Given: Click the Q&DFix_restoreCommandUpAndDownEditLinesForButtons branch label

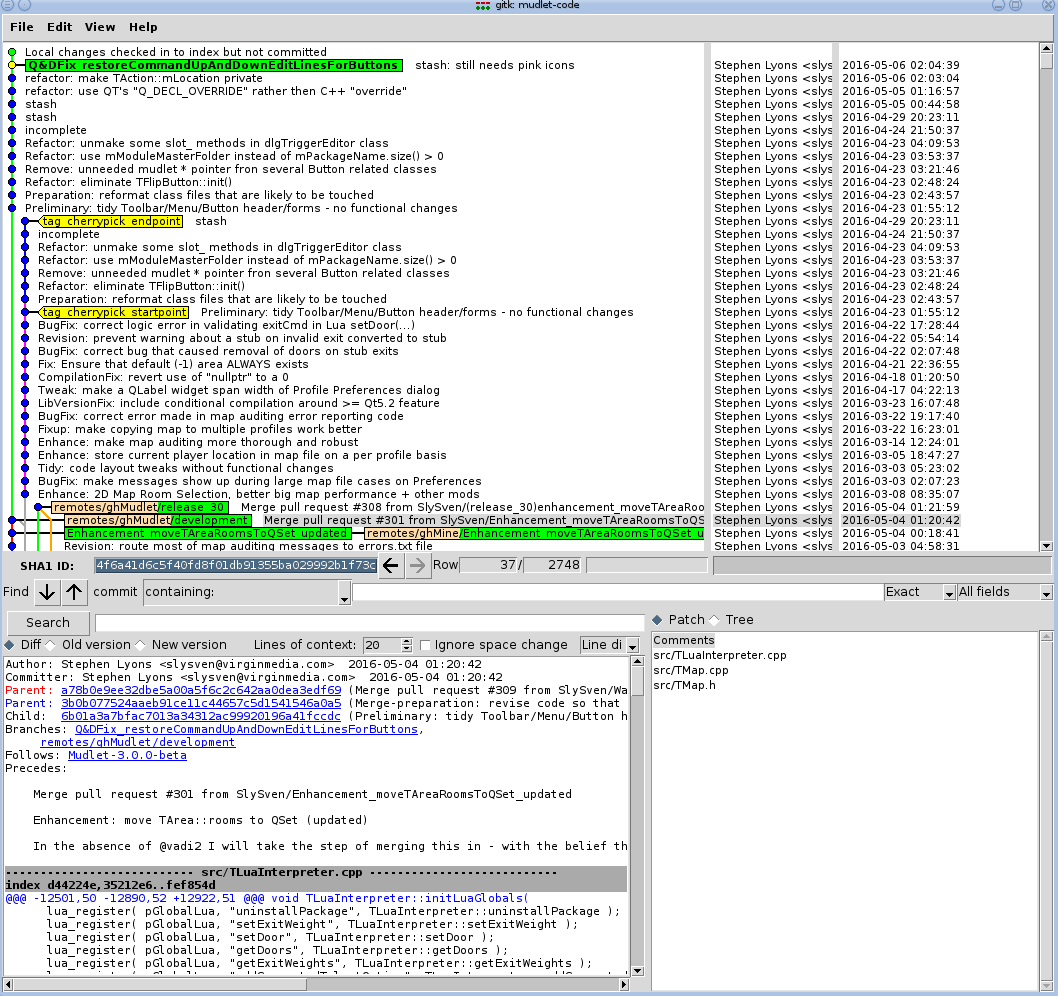Looking at the screenshot, I should (214, 65).
